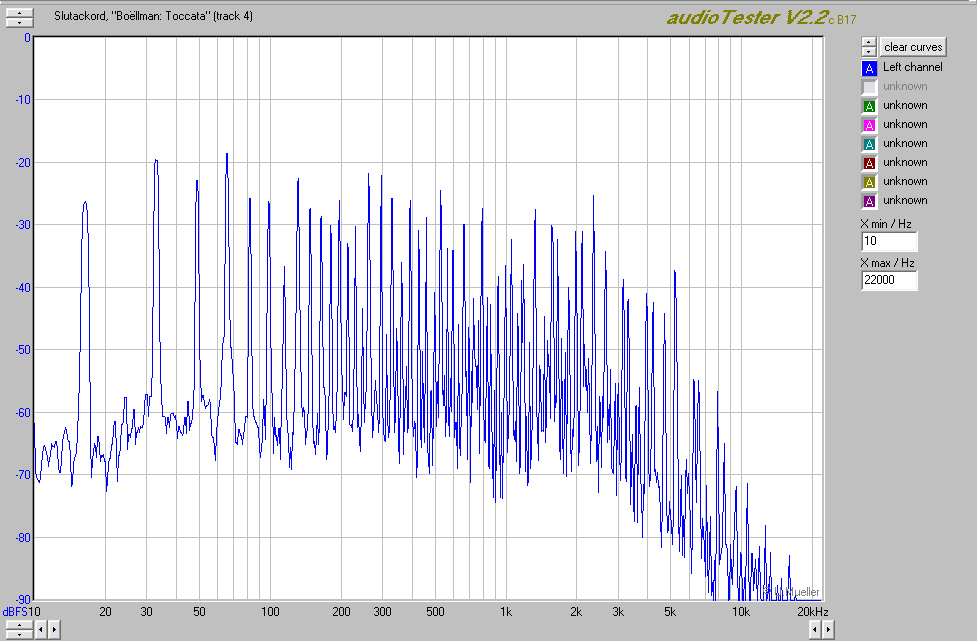
Task: Select the dark red curve A icon
Action: (x=868, y=163)
